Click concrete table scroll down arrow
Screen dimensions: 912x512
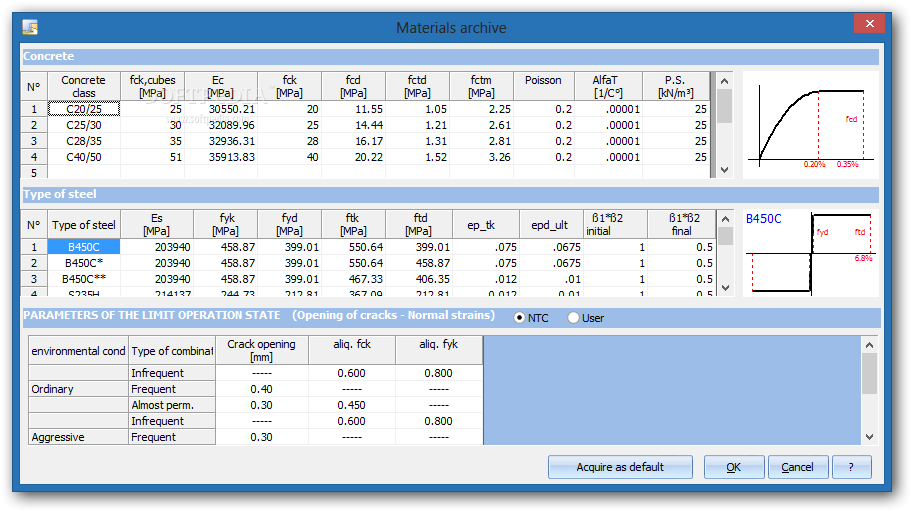click(x=724, y=170)
